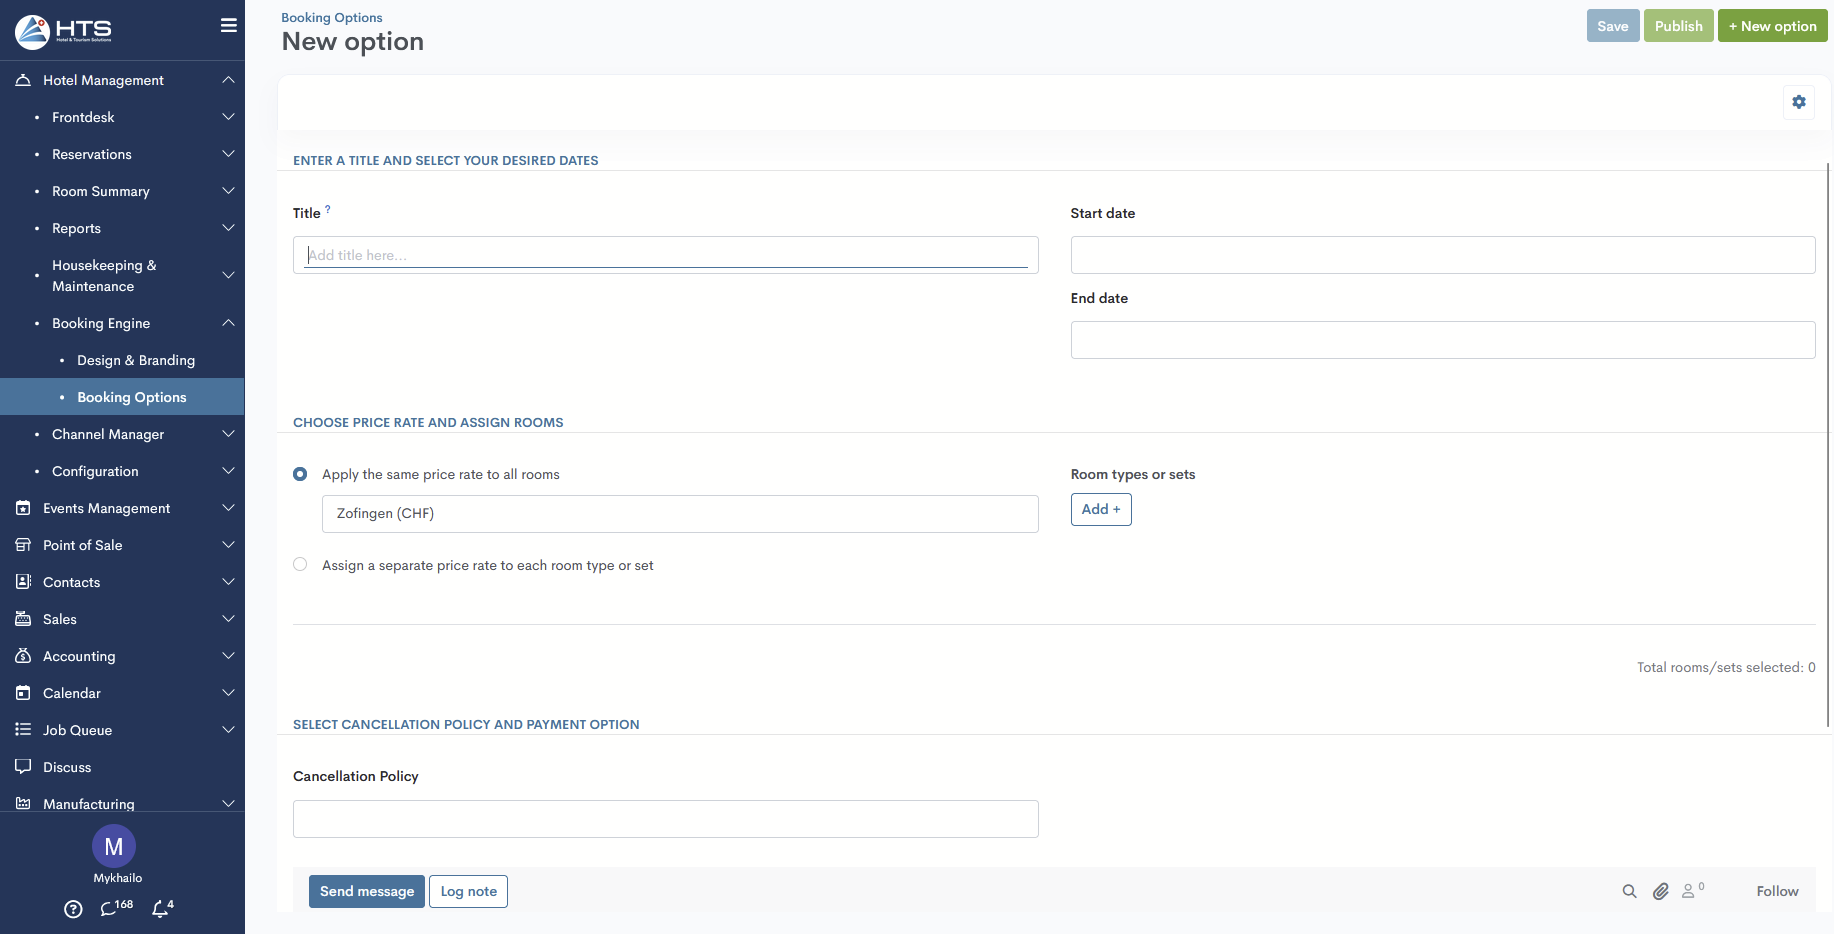Click the help question mark icon
This screenshot has width=1834, height=934.
click(73, 909)
